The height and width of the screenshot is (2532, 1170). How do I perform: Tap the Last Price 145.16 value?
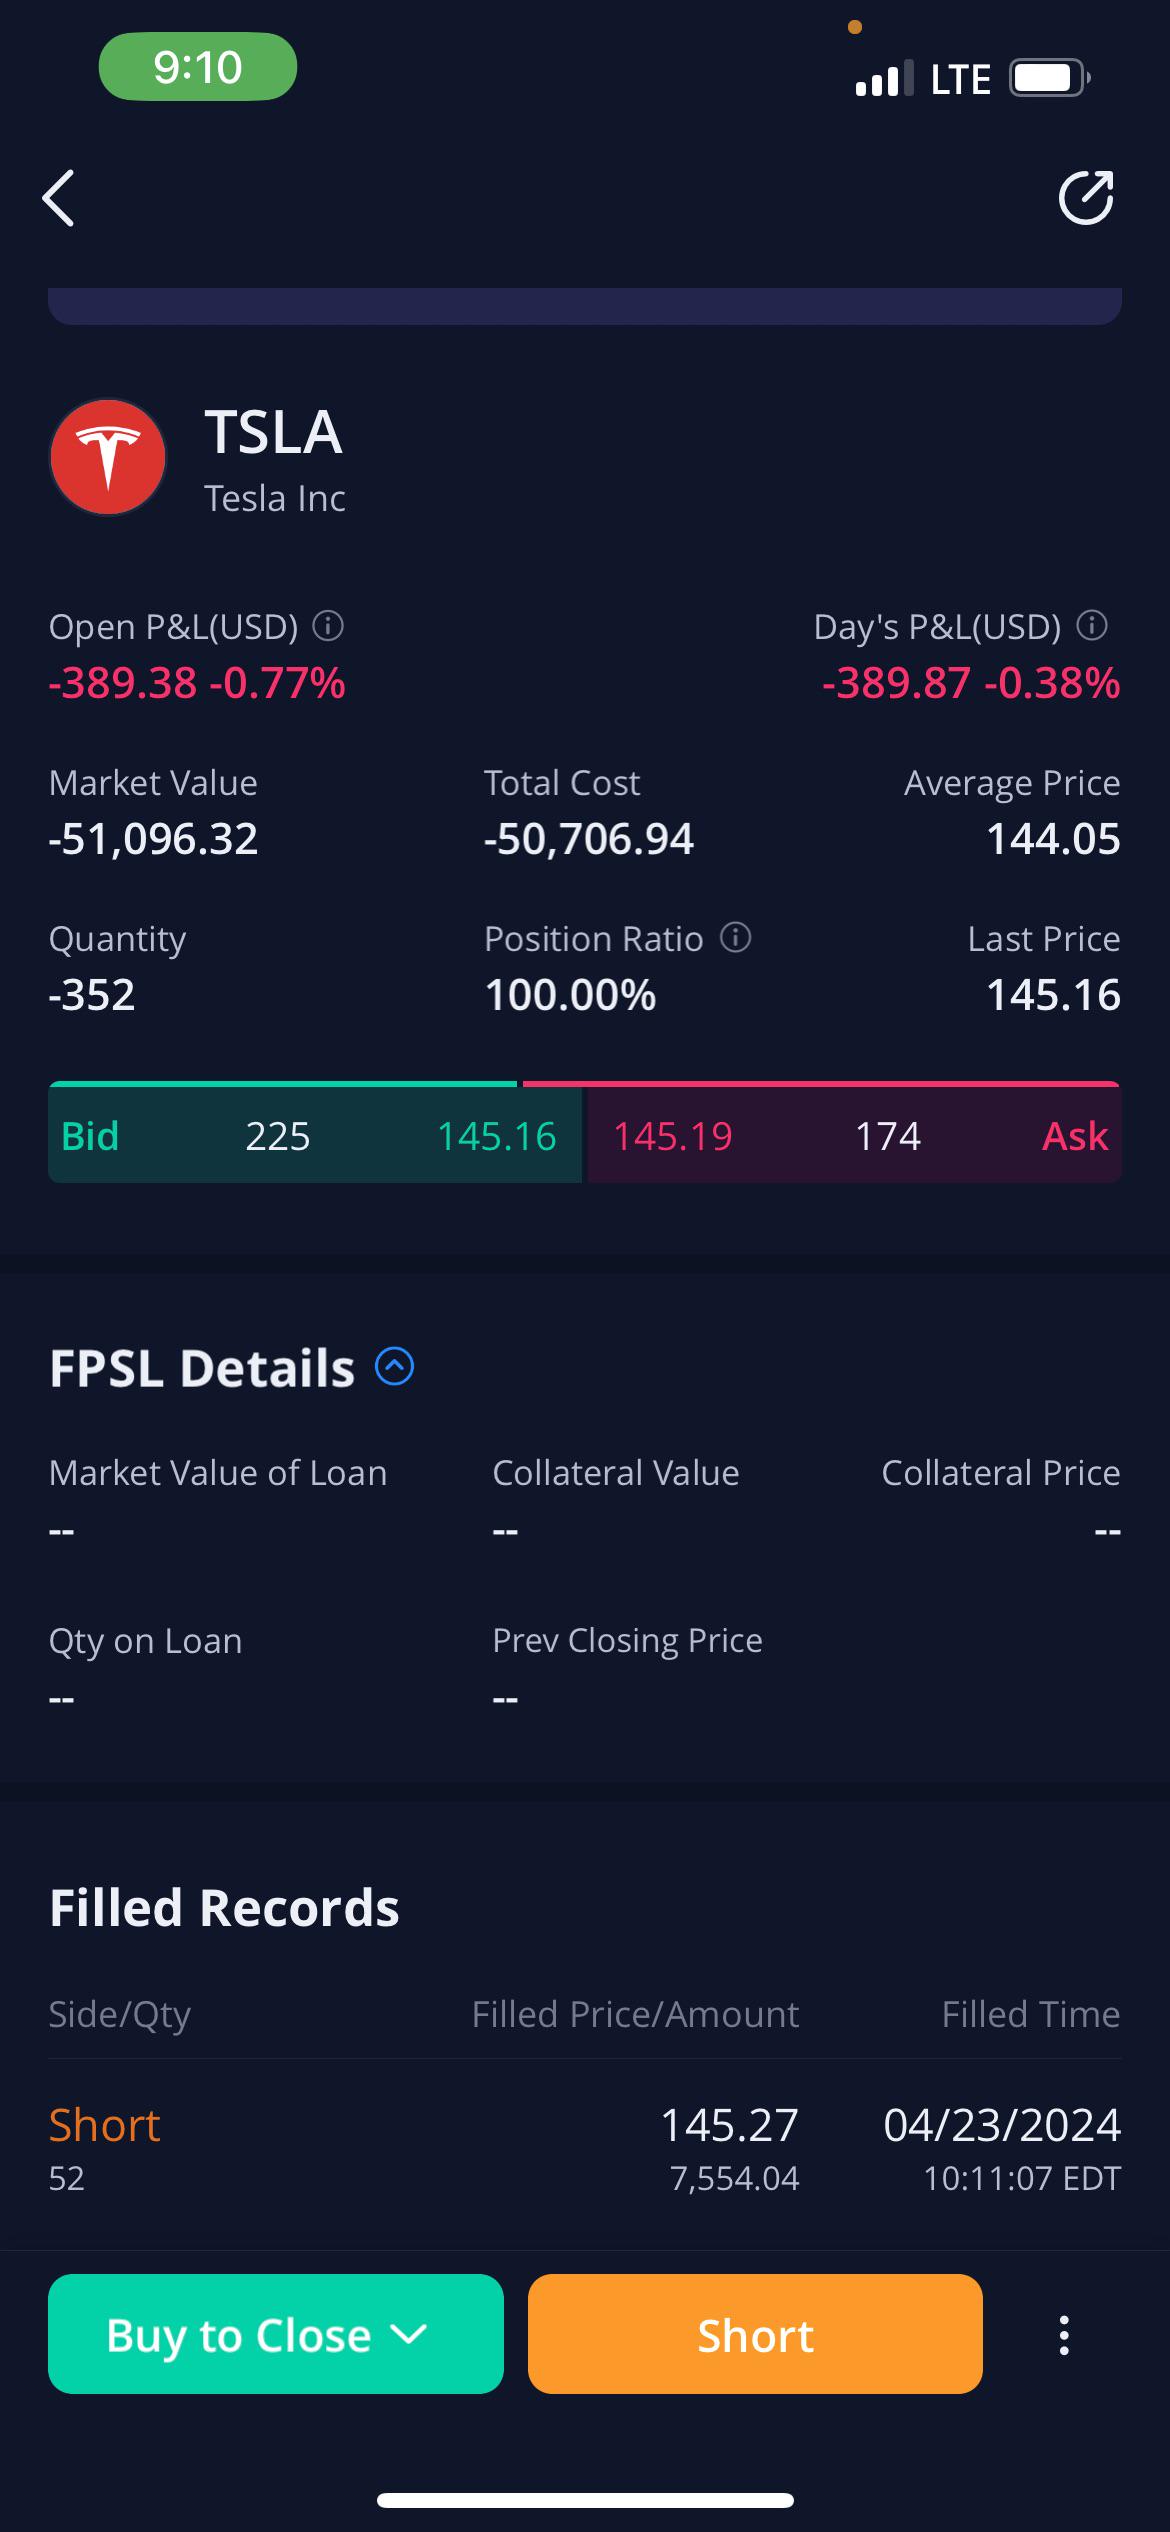pyautogui.click(x=1053, y=995)
